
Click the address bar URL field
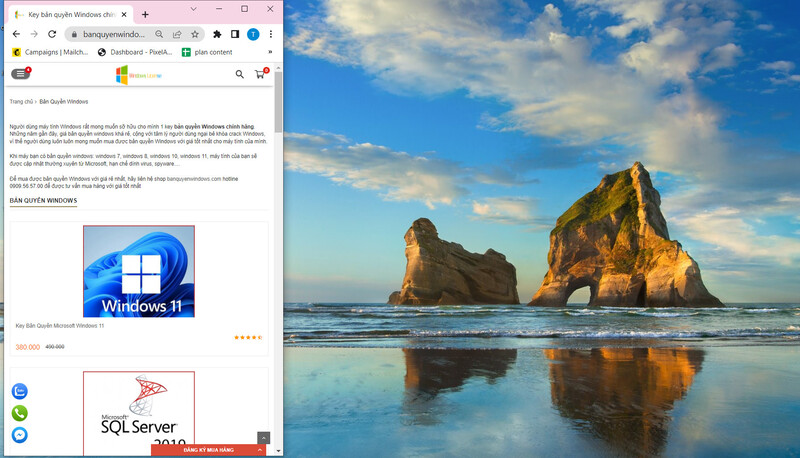(114, 34)
